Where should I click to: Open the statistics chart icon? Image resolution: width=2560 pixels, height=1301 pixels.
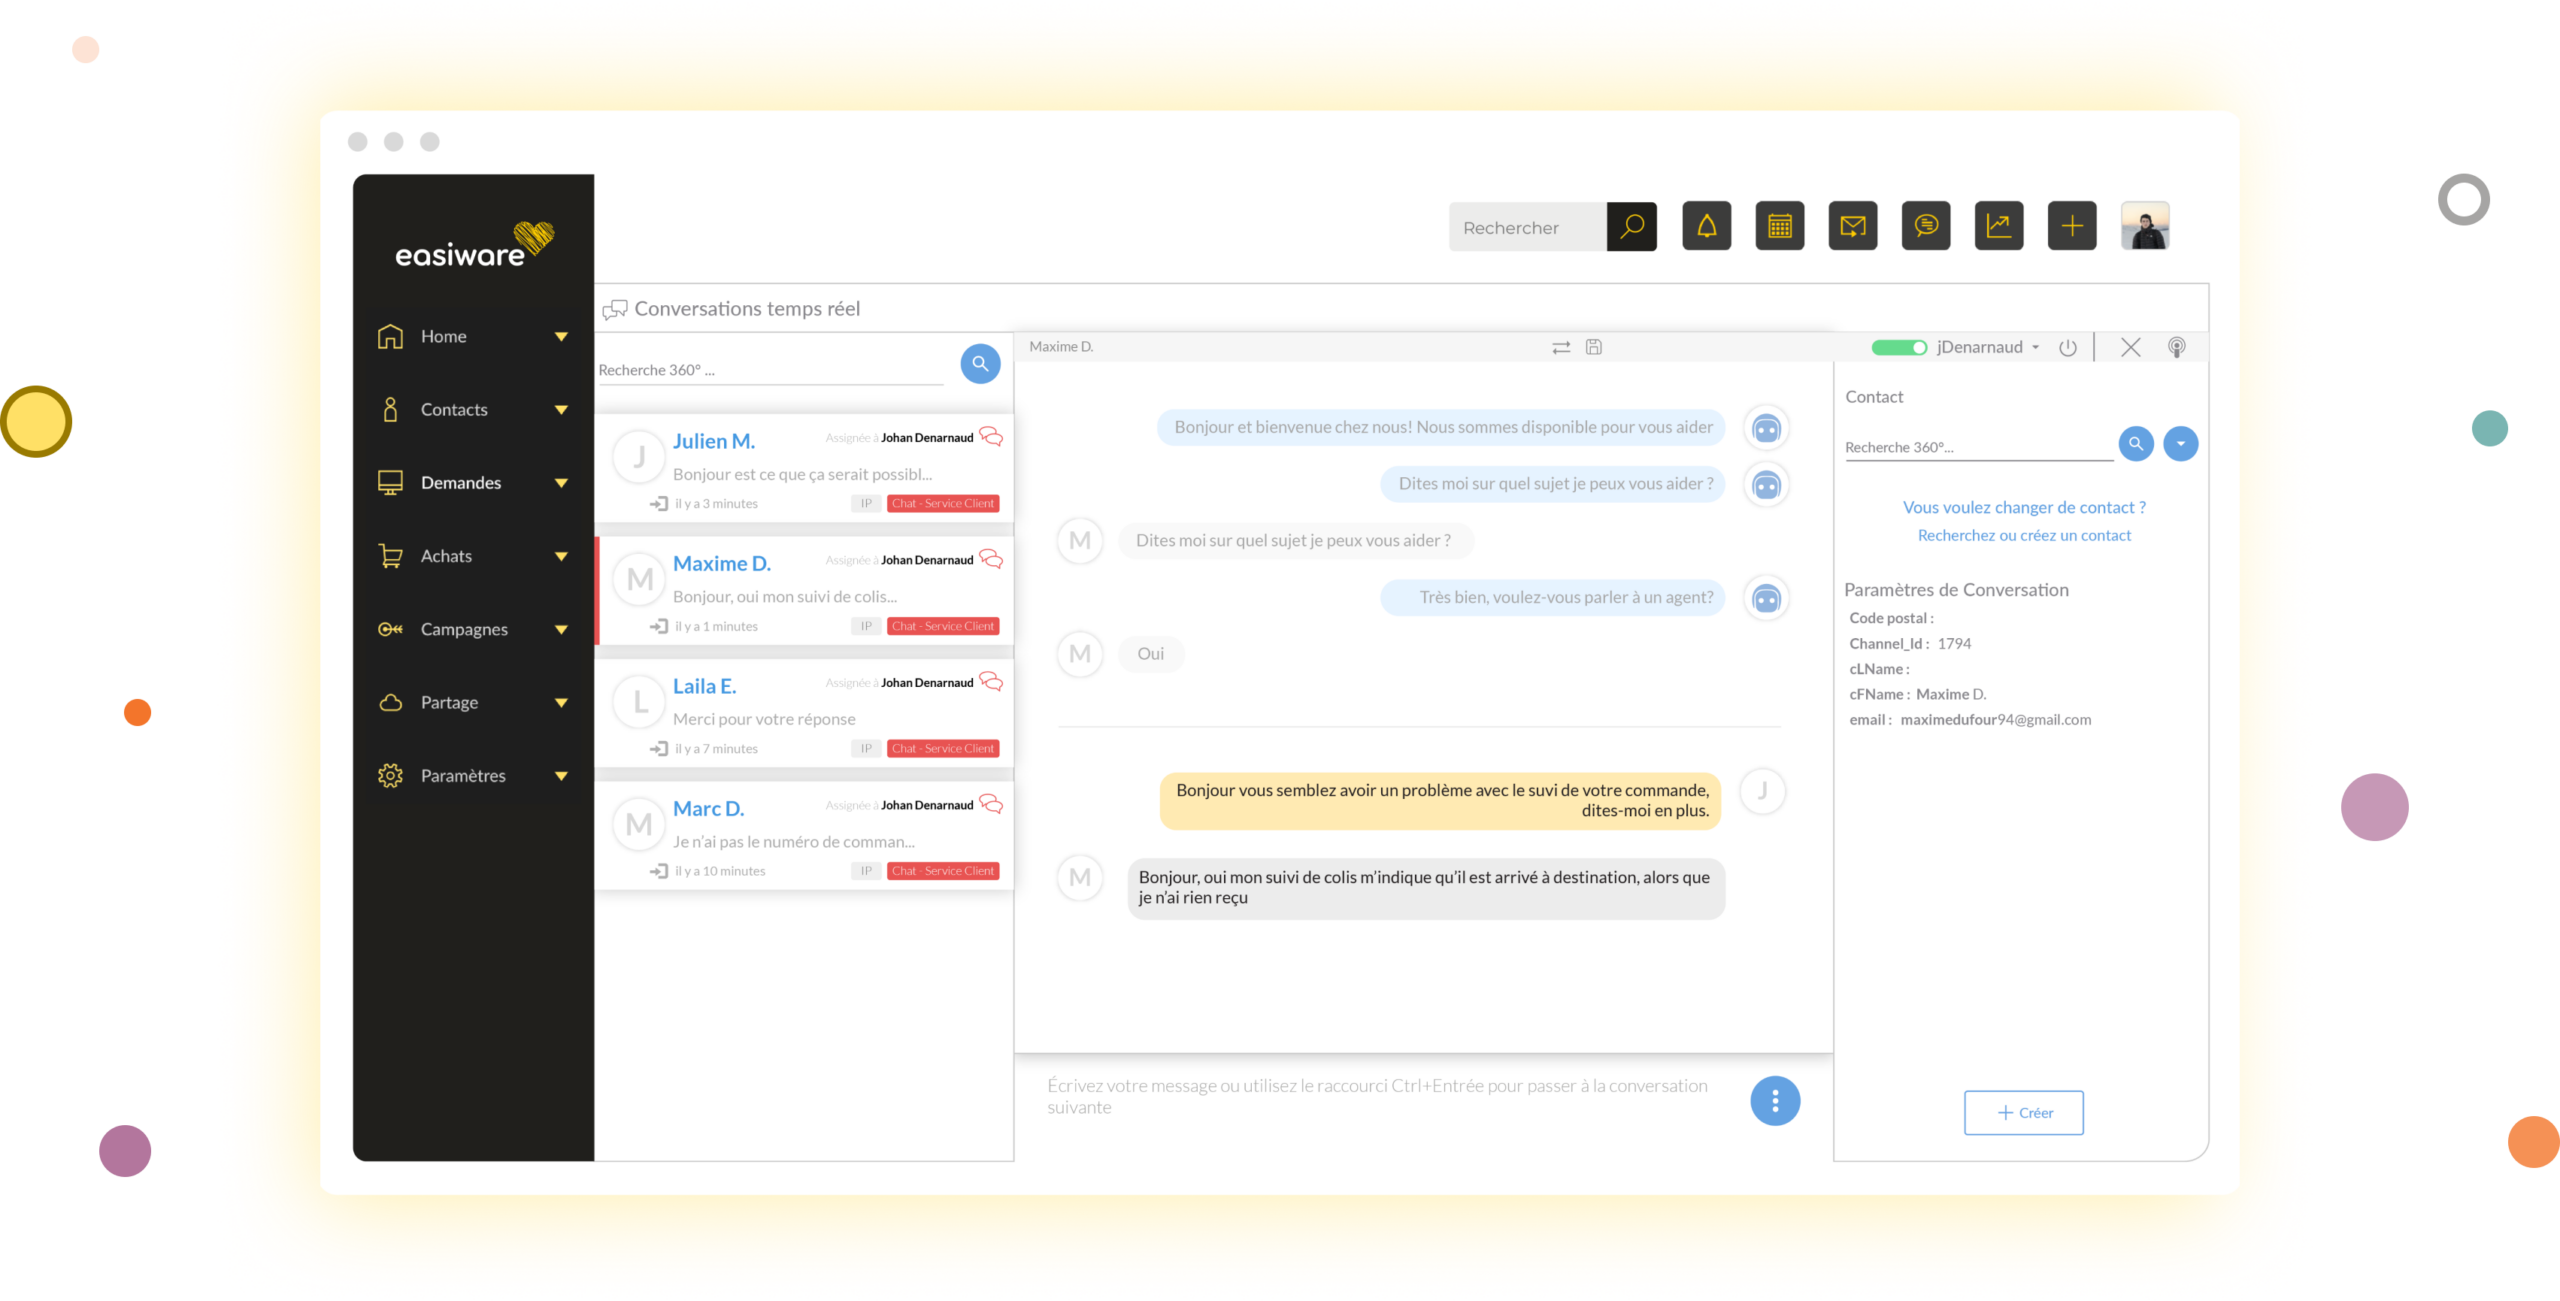1998,226
